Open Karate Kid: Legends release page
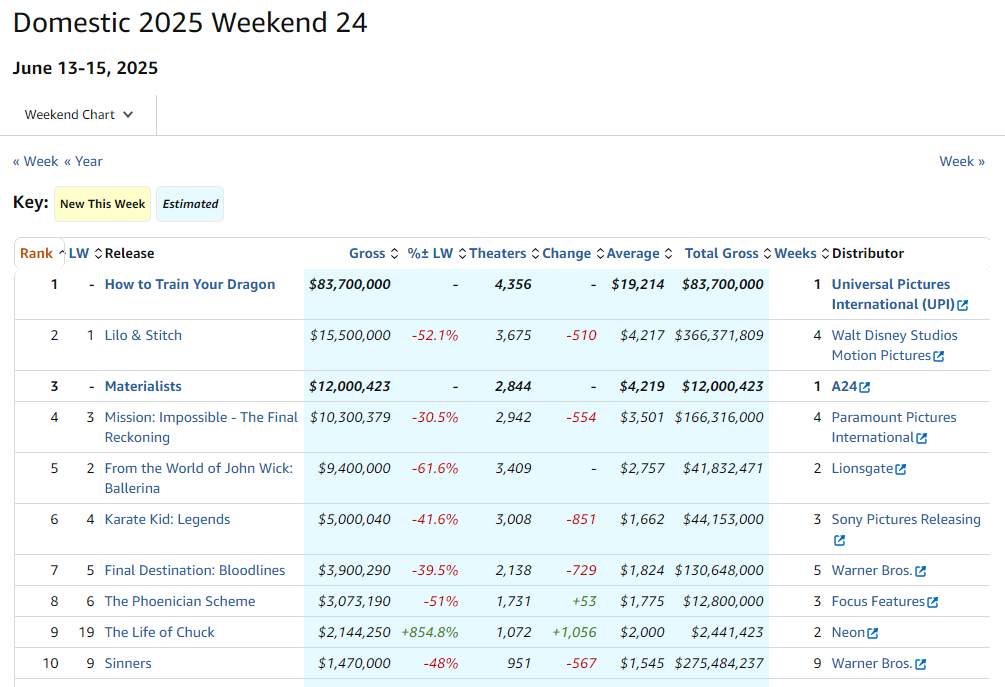This screenshot has height=687, width=1005. coord(167,519)
